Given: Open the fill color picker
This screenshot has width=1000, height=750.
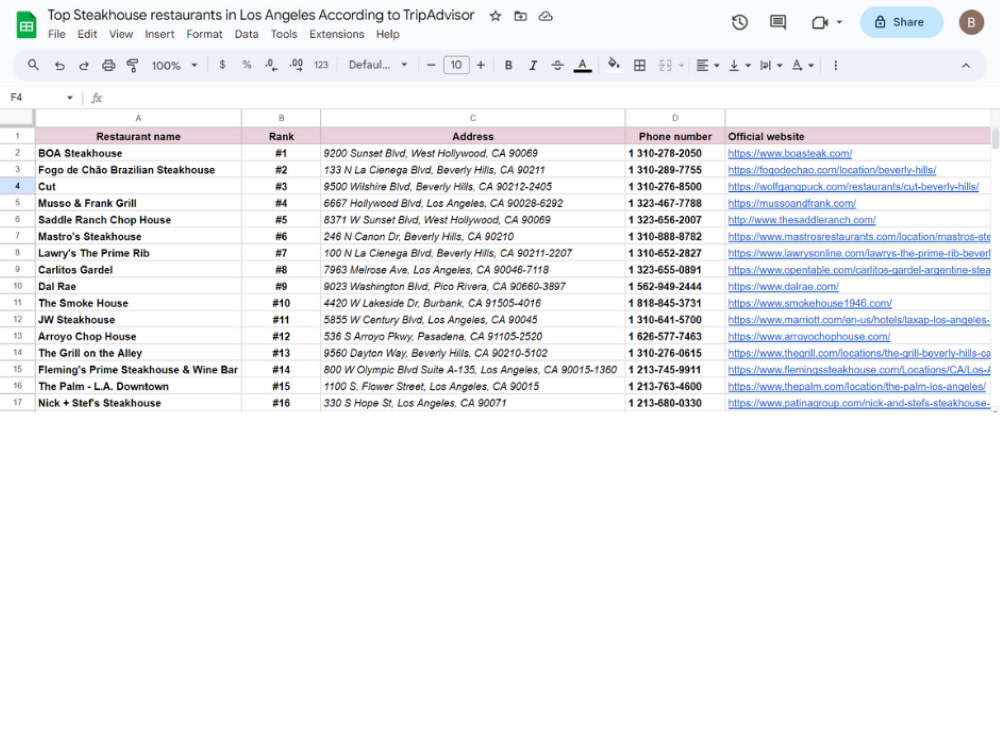Looking at the screenshot, I should tap(613, 64).
